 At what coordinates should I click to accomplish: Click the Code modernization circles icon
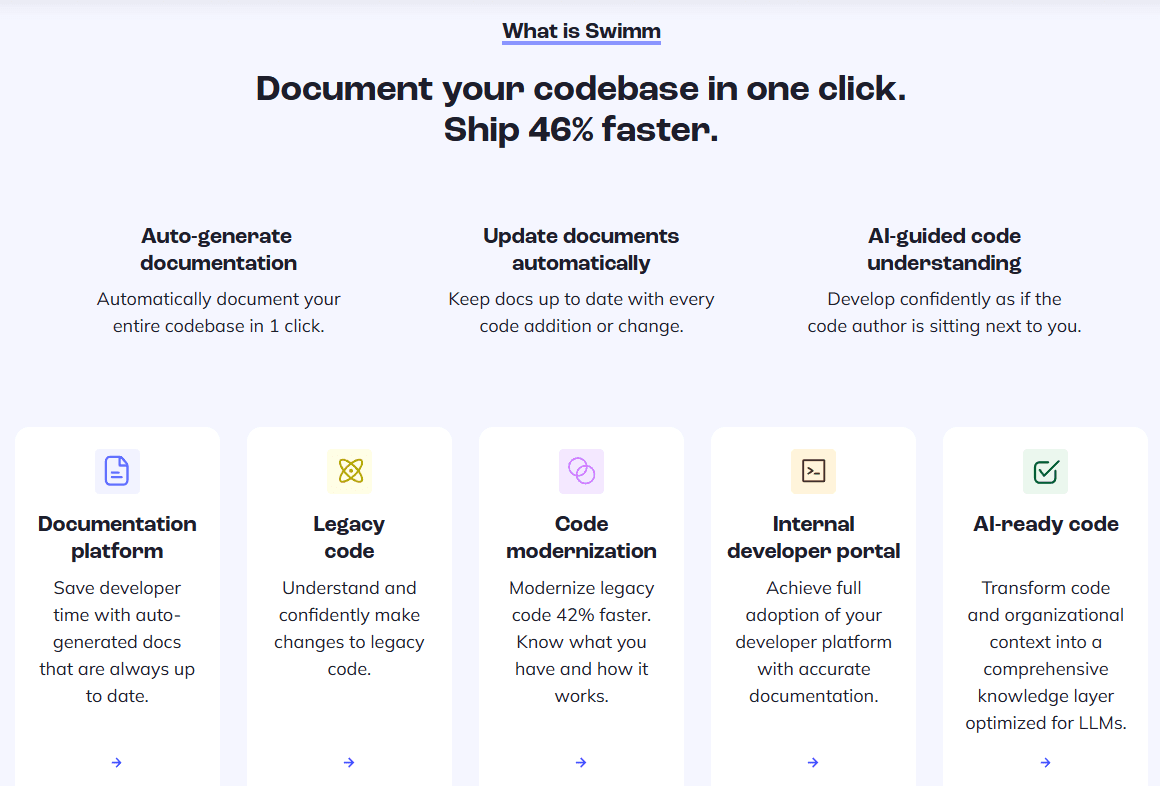point(581,471)
